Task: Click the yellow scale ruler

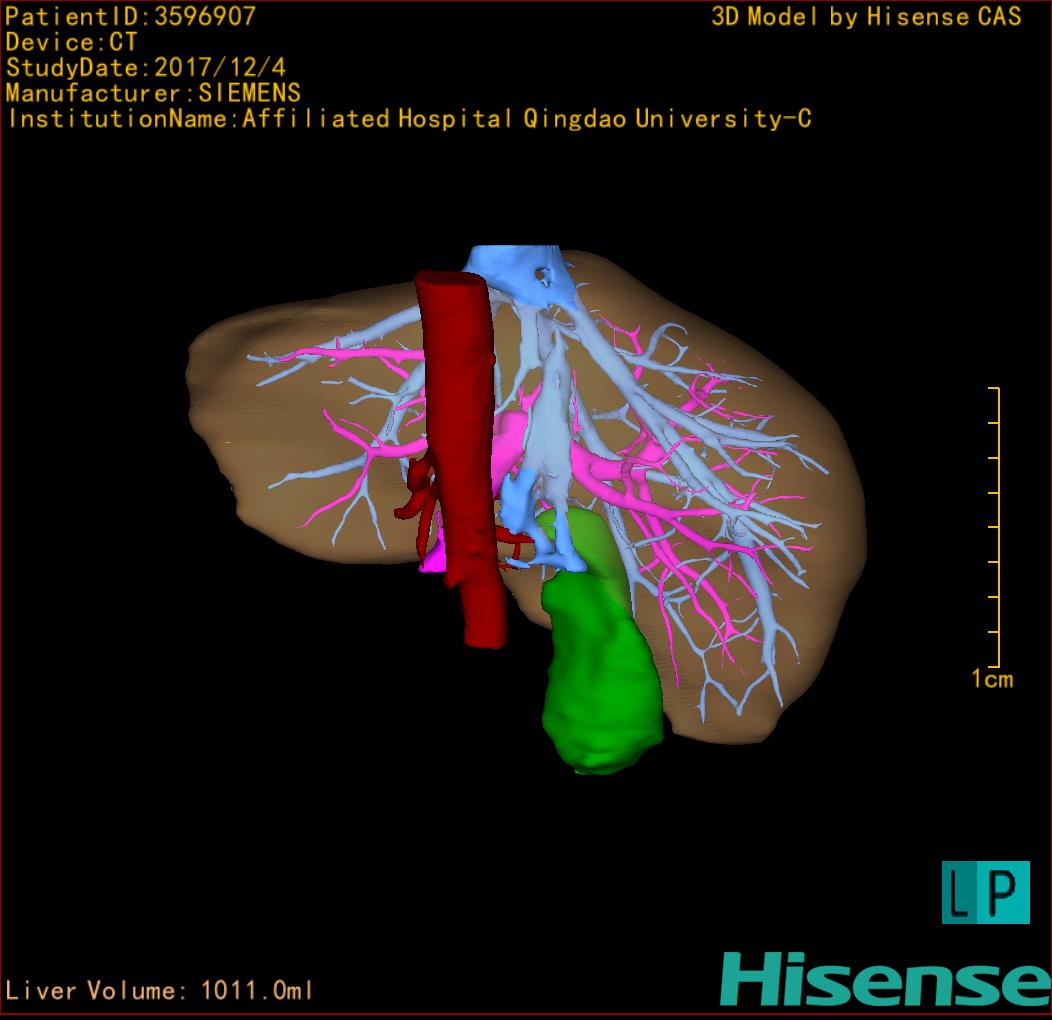Action: [994, 527]
